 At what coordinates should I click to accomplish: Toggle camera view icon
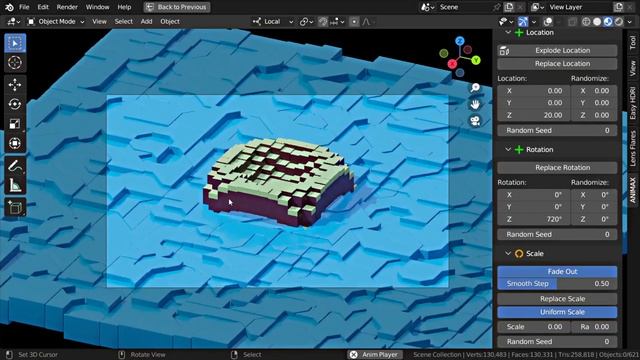click(475, 121)
